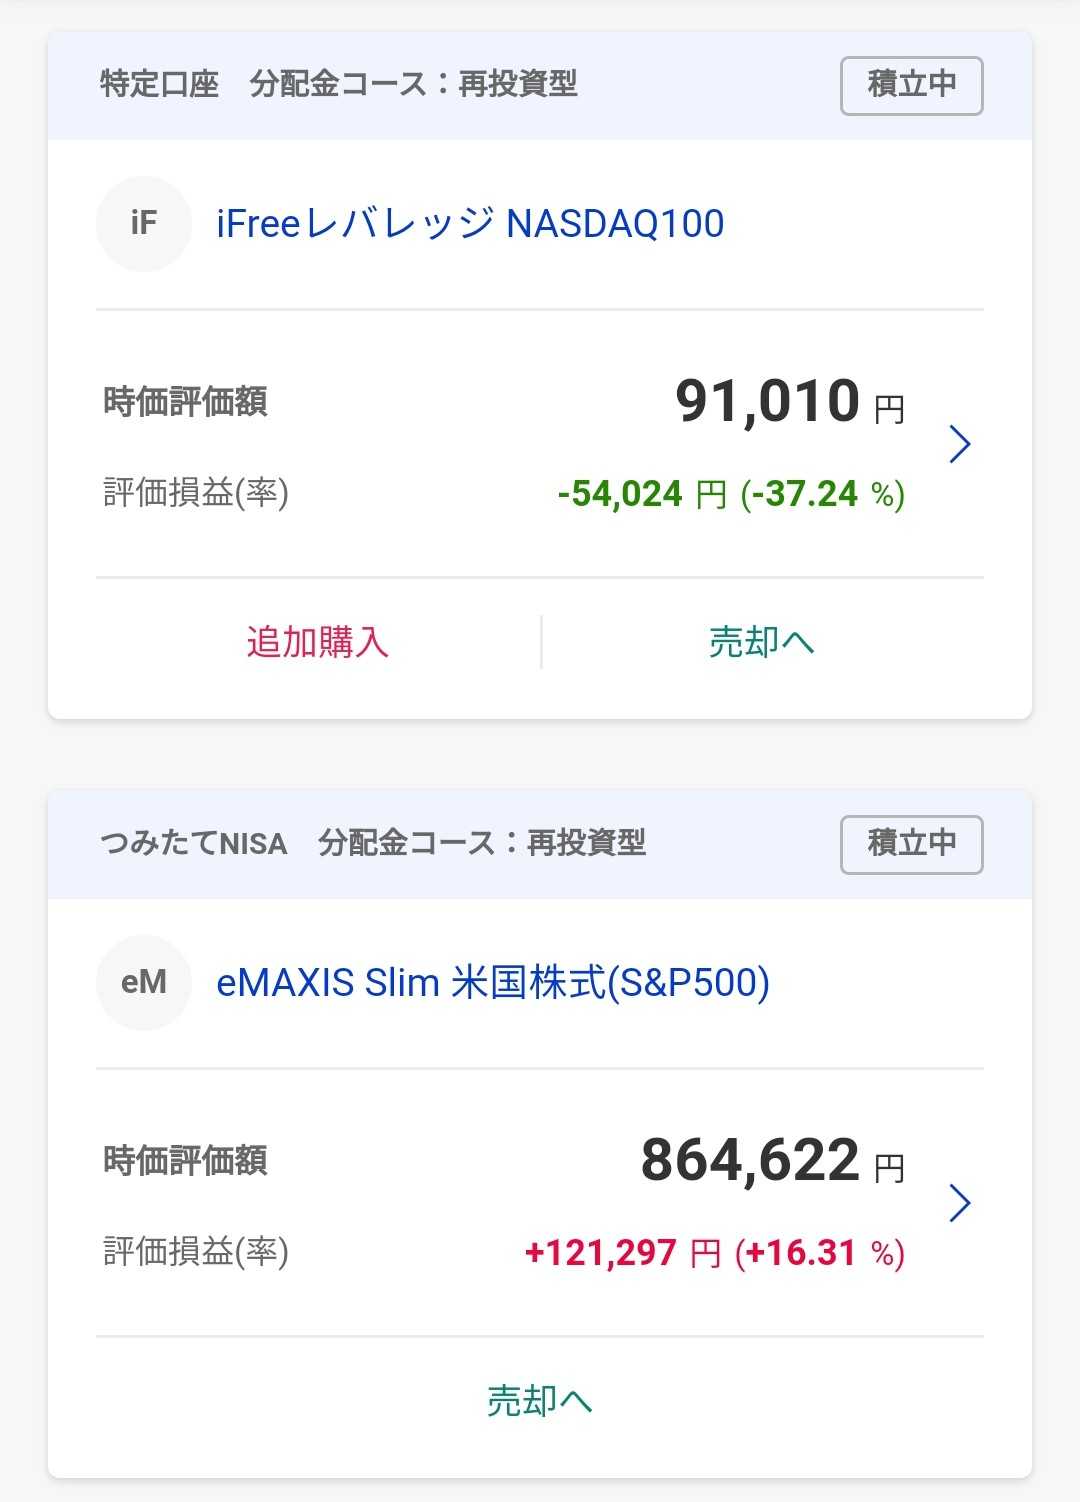The image size is (1080, 1502).
Task: Tap 追加購入 for the iFree NASDAQ100 fund
Action: (x=317, y=642)
